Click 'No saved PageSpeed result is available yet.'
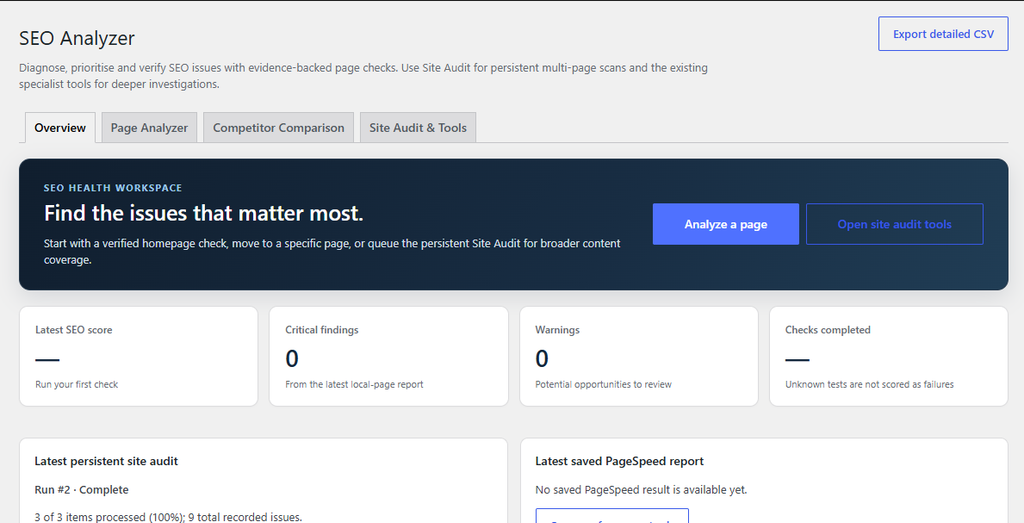This screenshot has width=1024, height=523. [x=641, y=490]
